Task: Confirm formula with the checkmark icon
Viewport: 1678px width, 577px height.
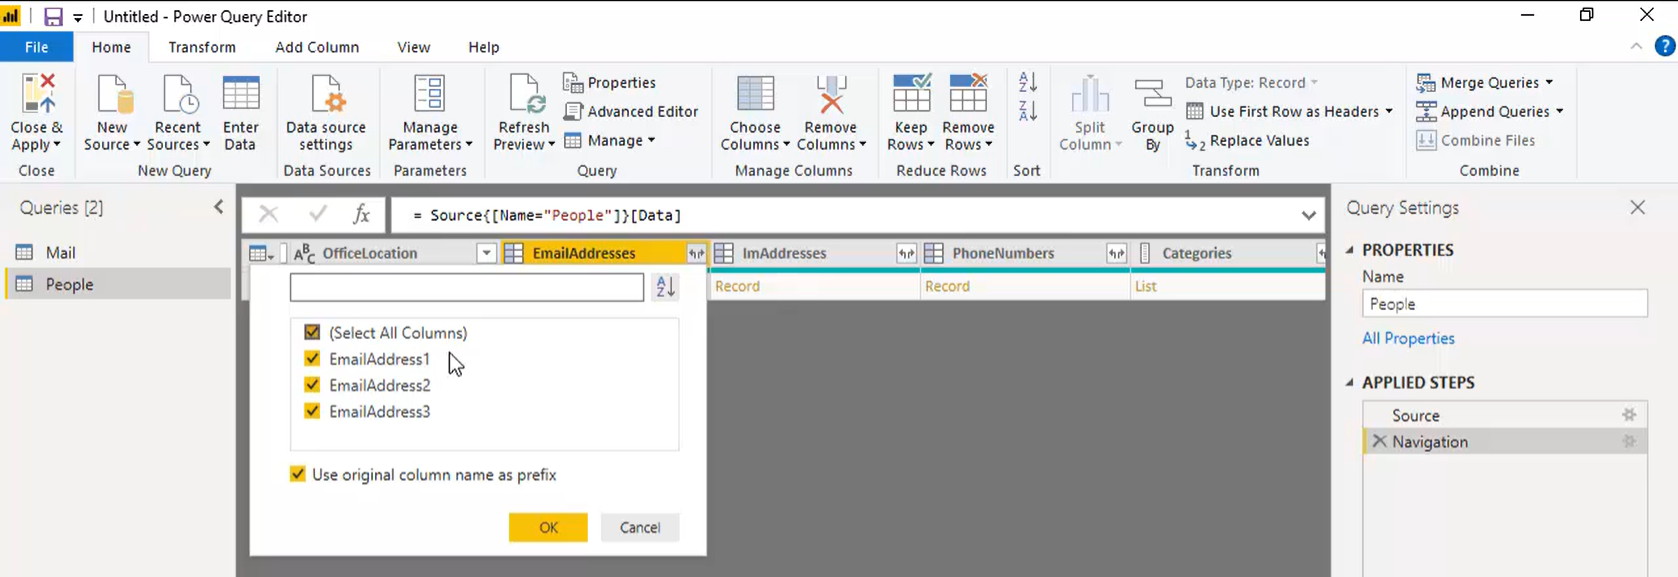Action: [318, 214]
